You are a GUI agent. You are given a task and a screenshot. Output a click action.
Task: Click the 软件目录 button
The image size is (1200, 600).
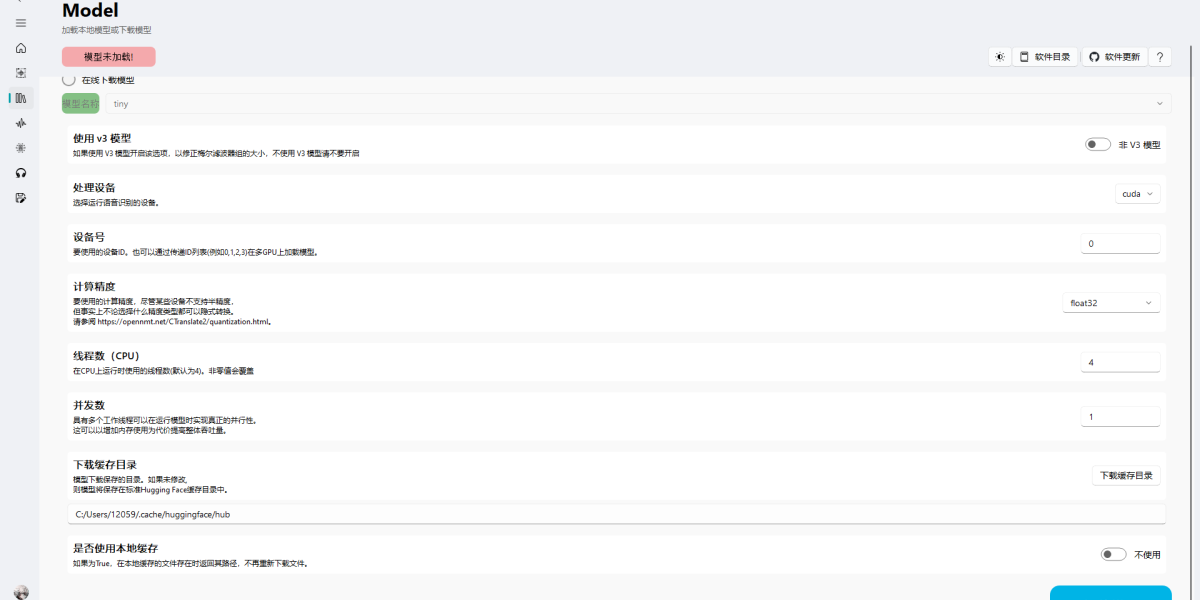pyautogui.click(x=1045, y=57)
